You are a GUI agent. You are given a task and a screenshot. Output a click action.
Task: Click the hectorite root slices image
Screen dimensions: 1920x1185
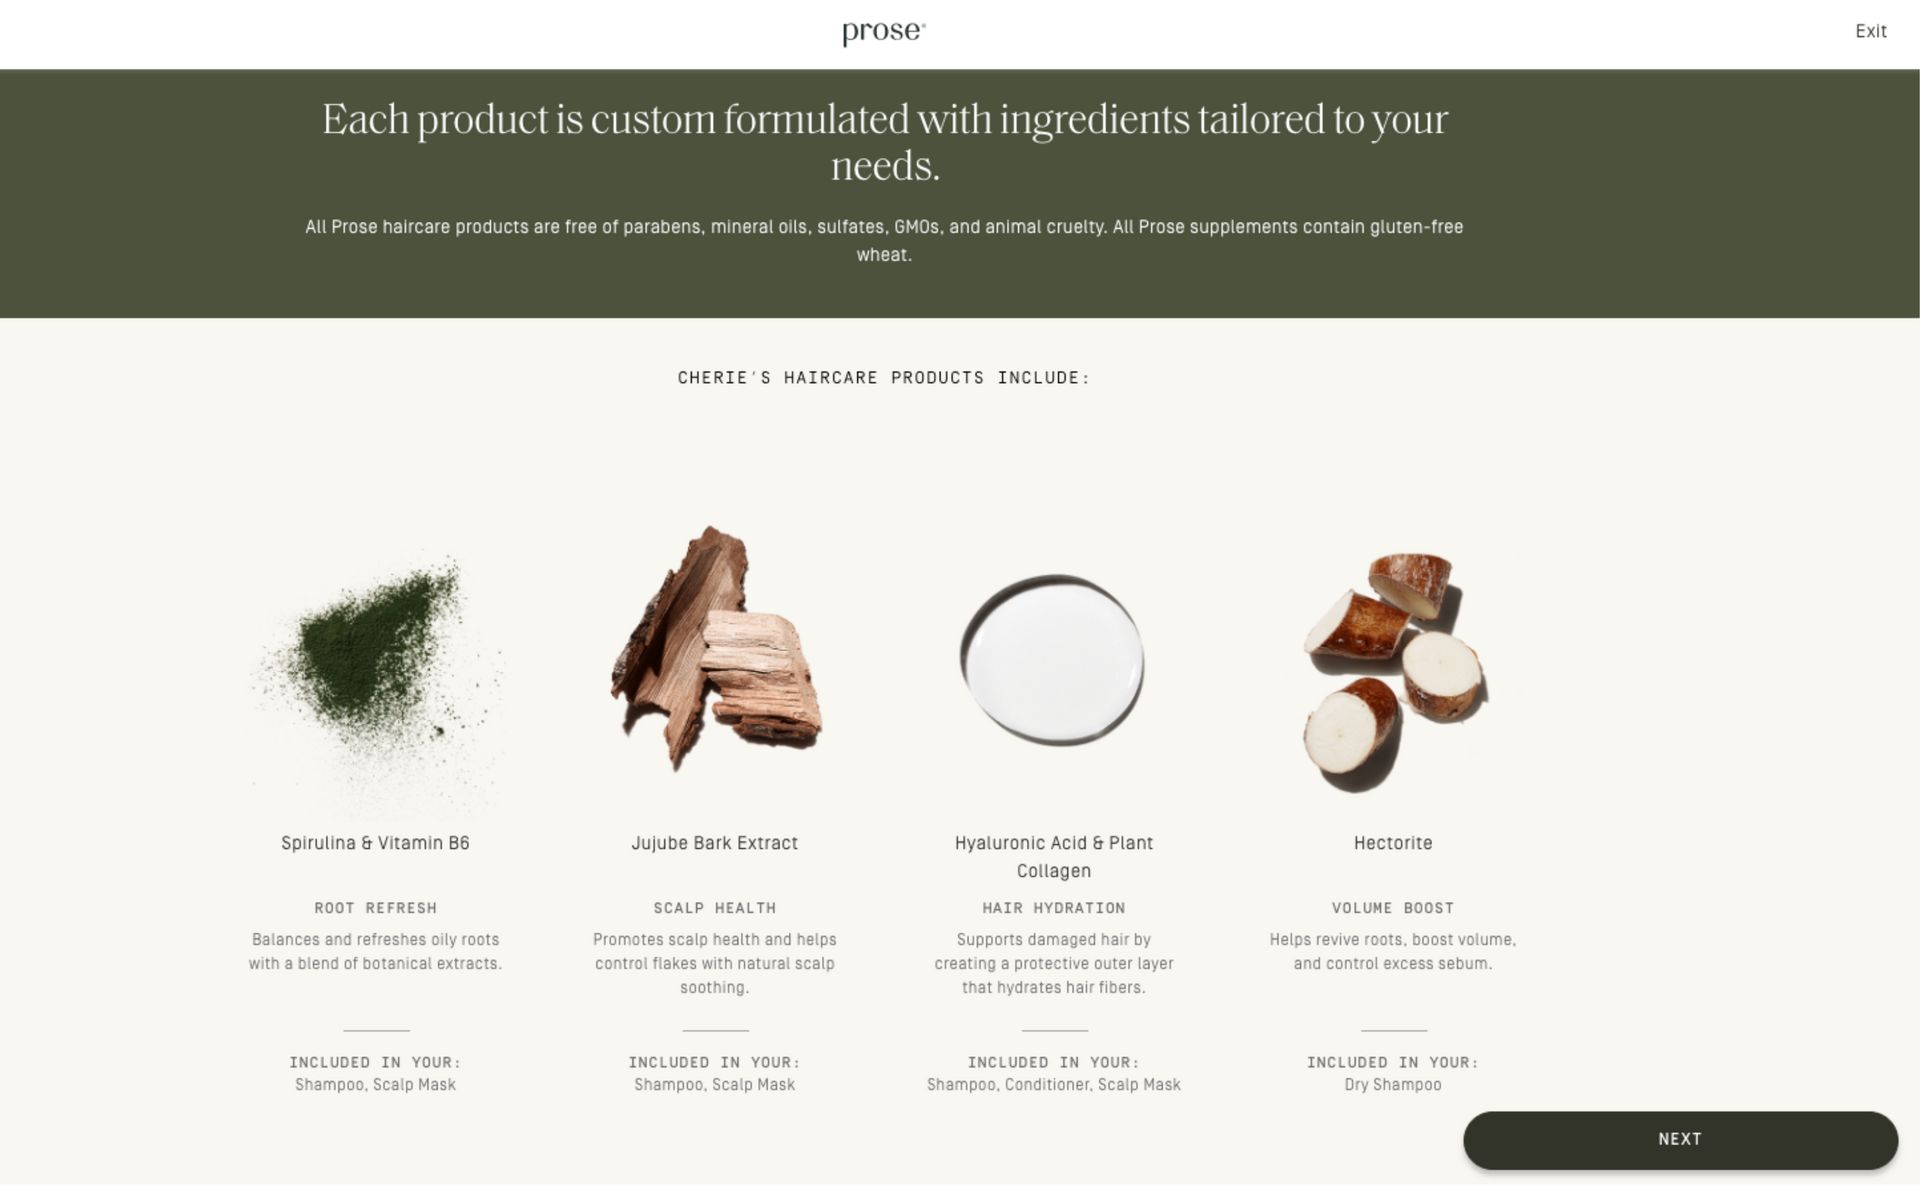[1394, 672]
